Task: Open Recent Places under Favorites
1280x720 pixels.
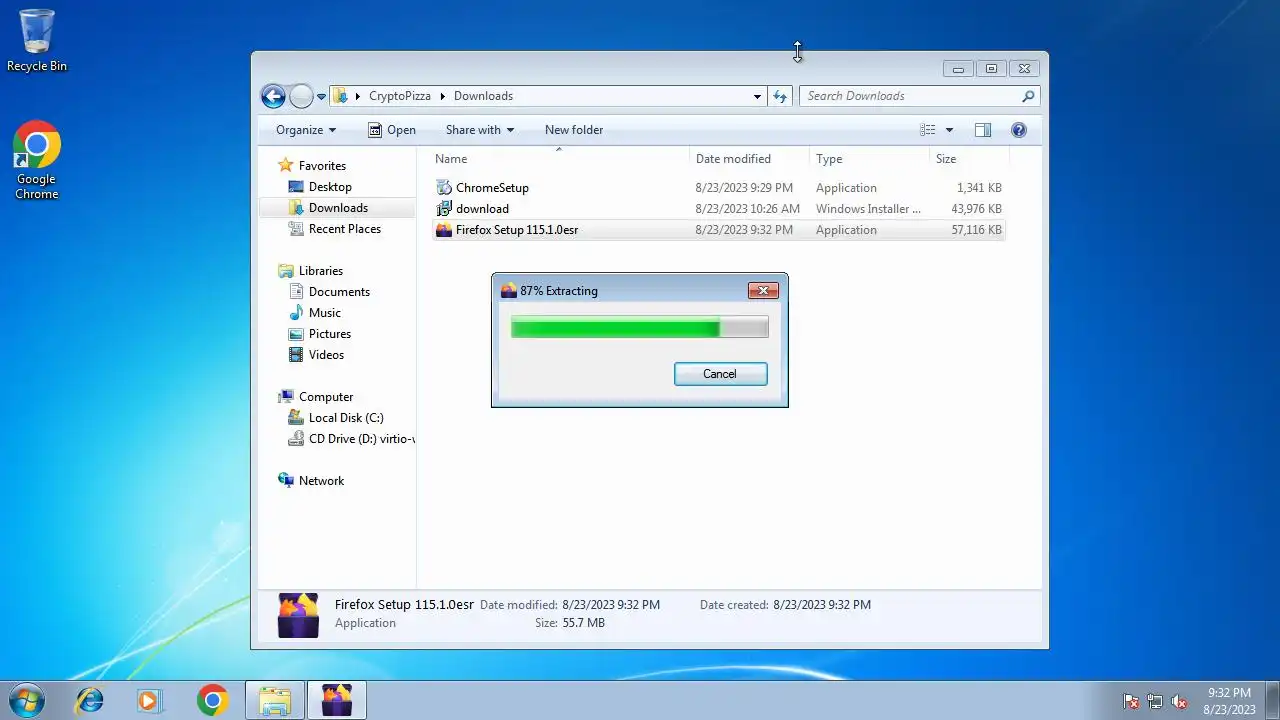Action: coord(345,229)
